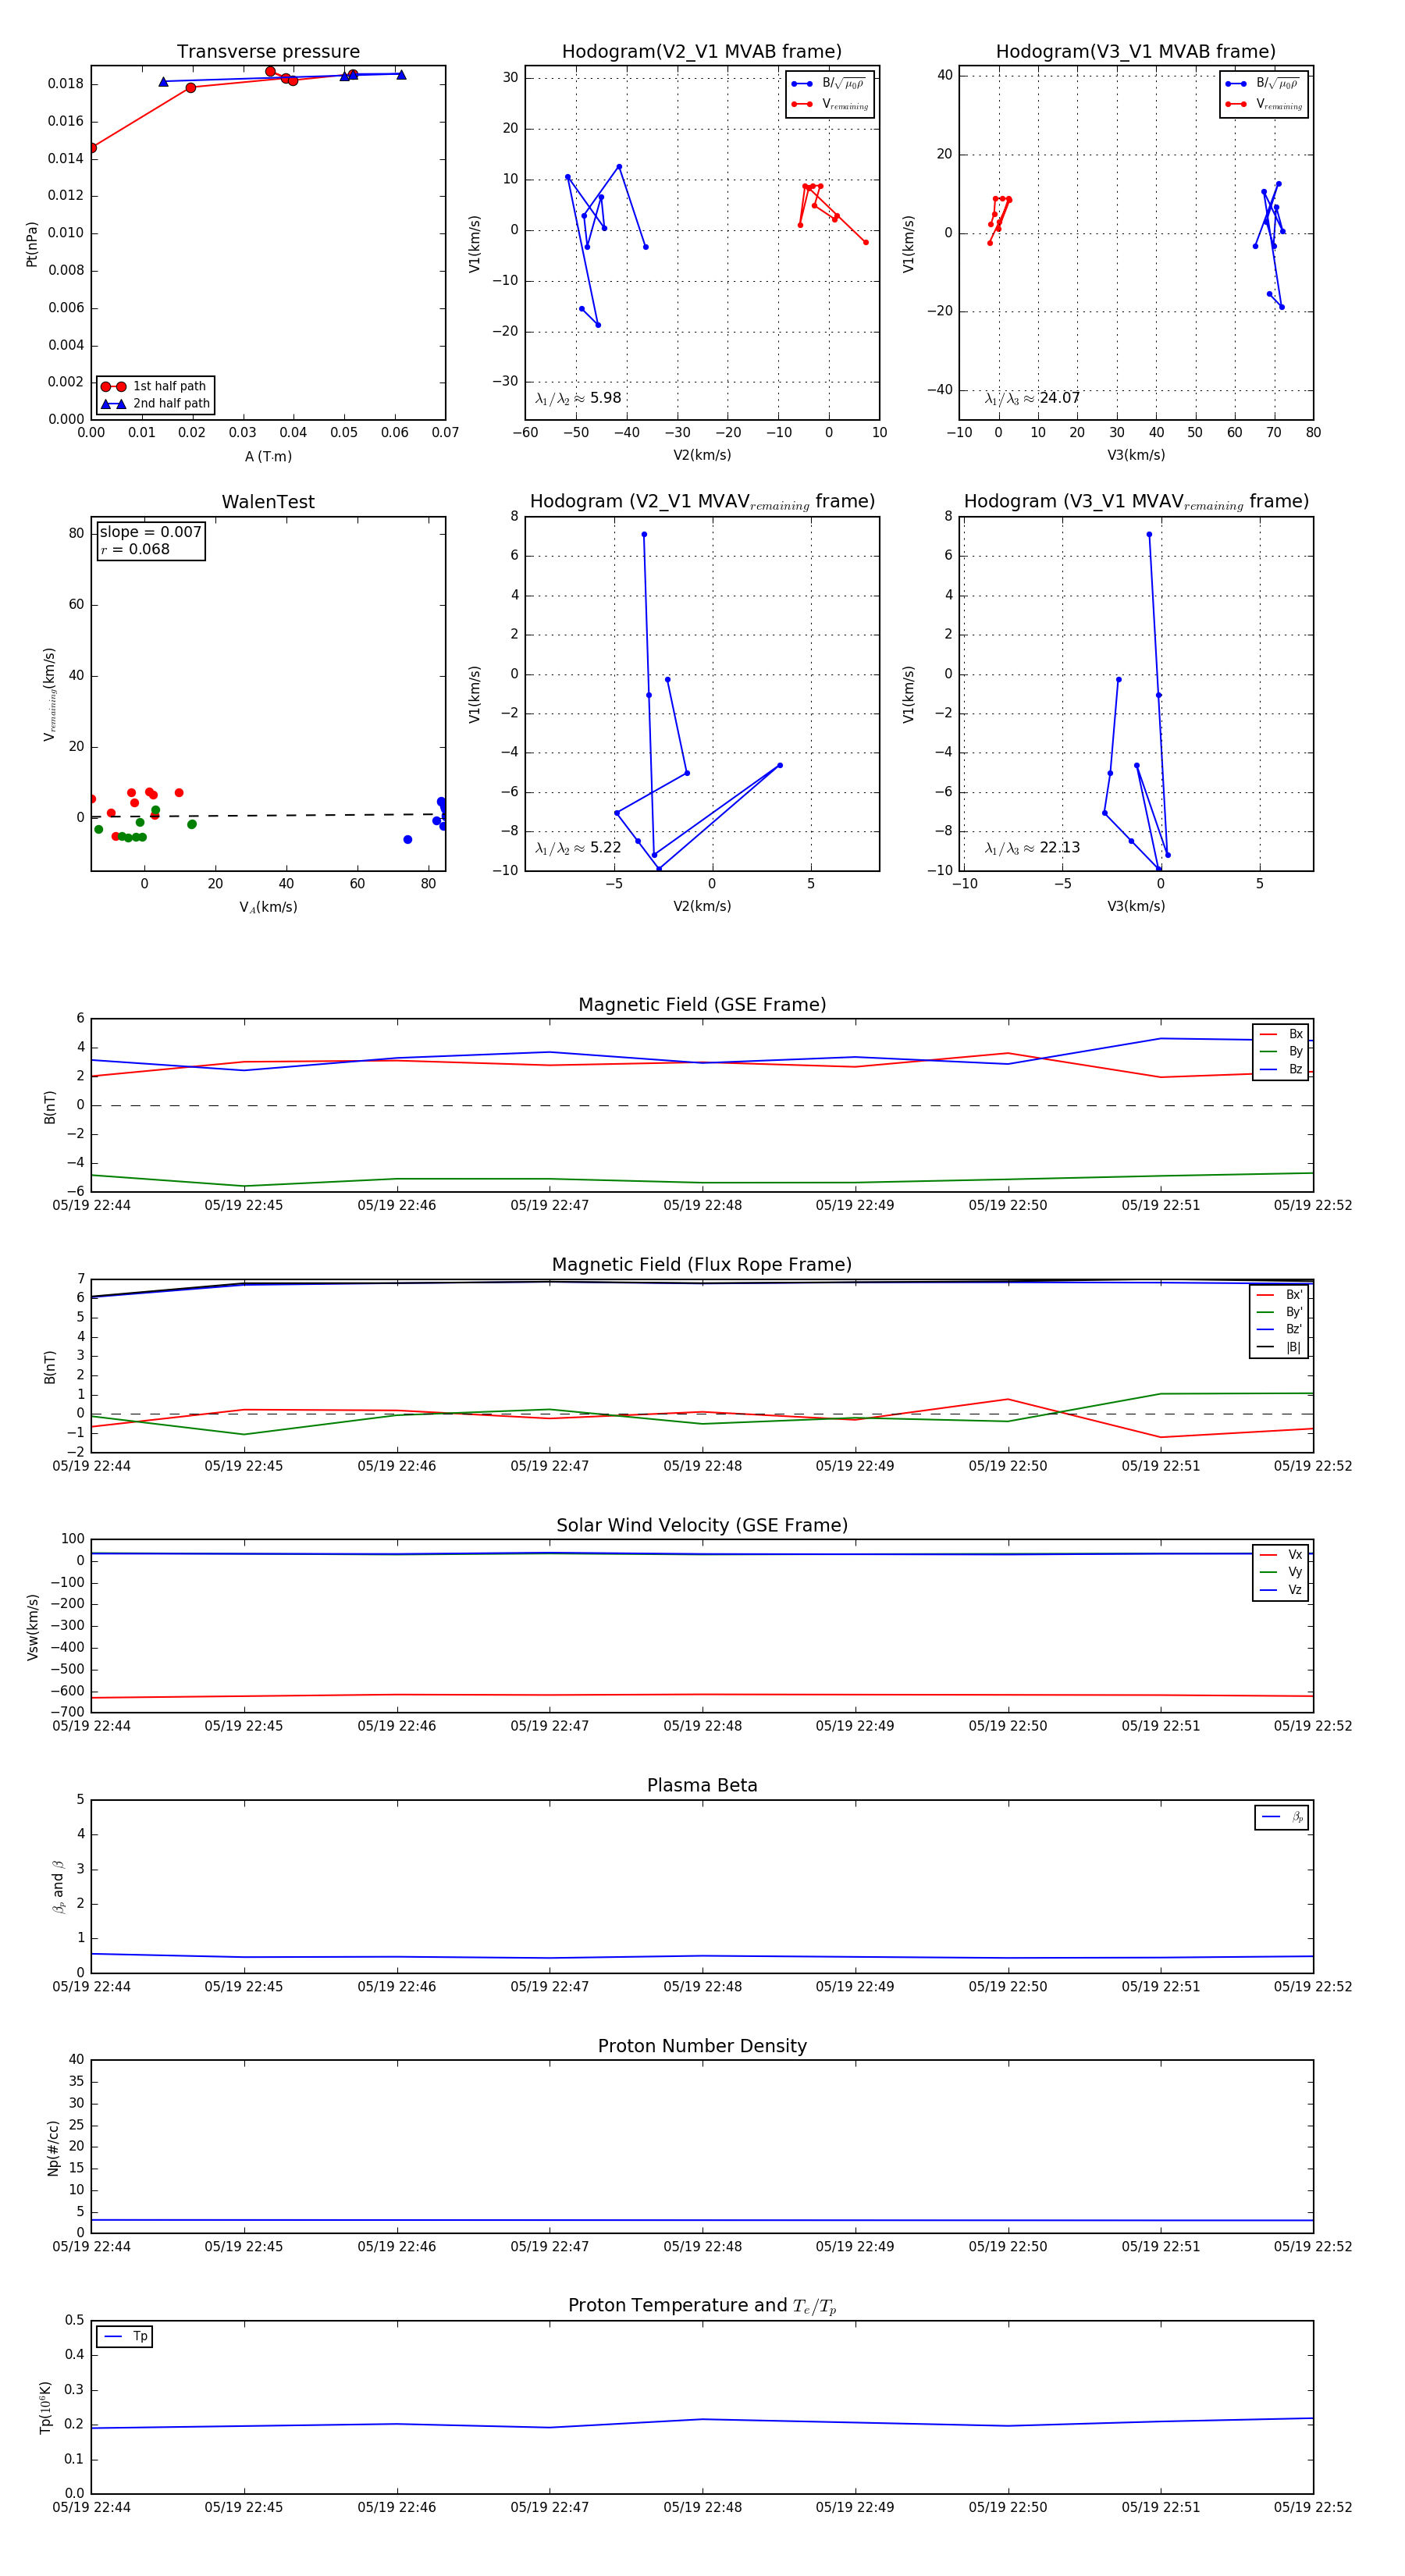The width and height of the screenshot is (1405, 2576).
Task: Click the "05/19 22:45" tick in GSE magnetic field plot
Action: point(244,1206)
